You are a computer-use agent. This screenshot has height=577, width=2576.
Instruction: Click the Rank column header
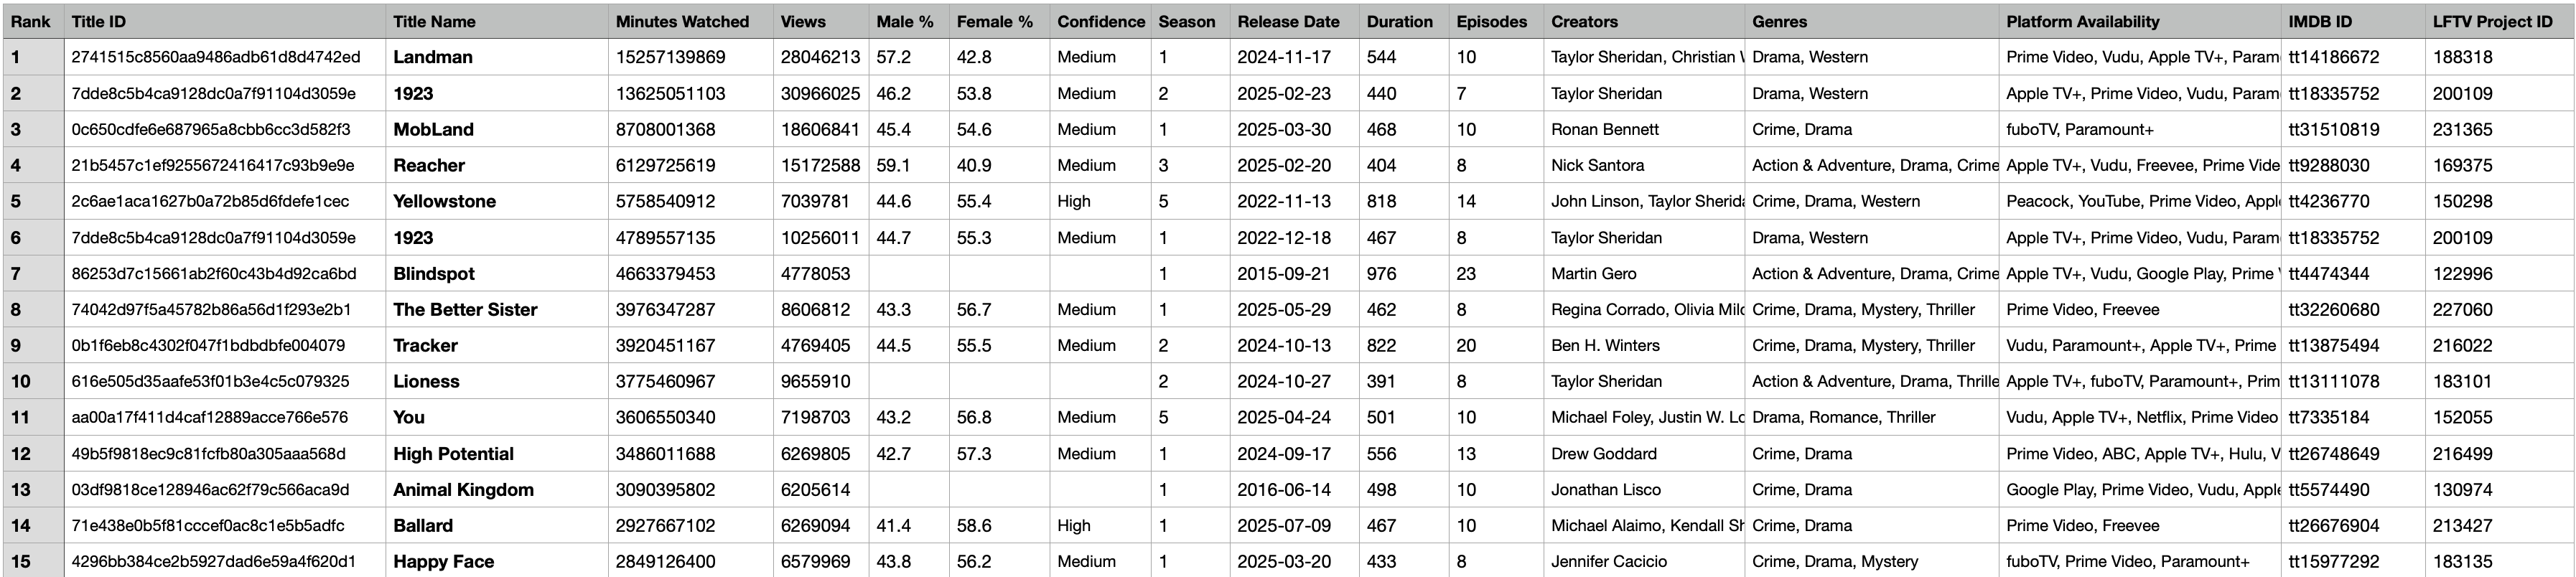coord(31,21)
